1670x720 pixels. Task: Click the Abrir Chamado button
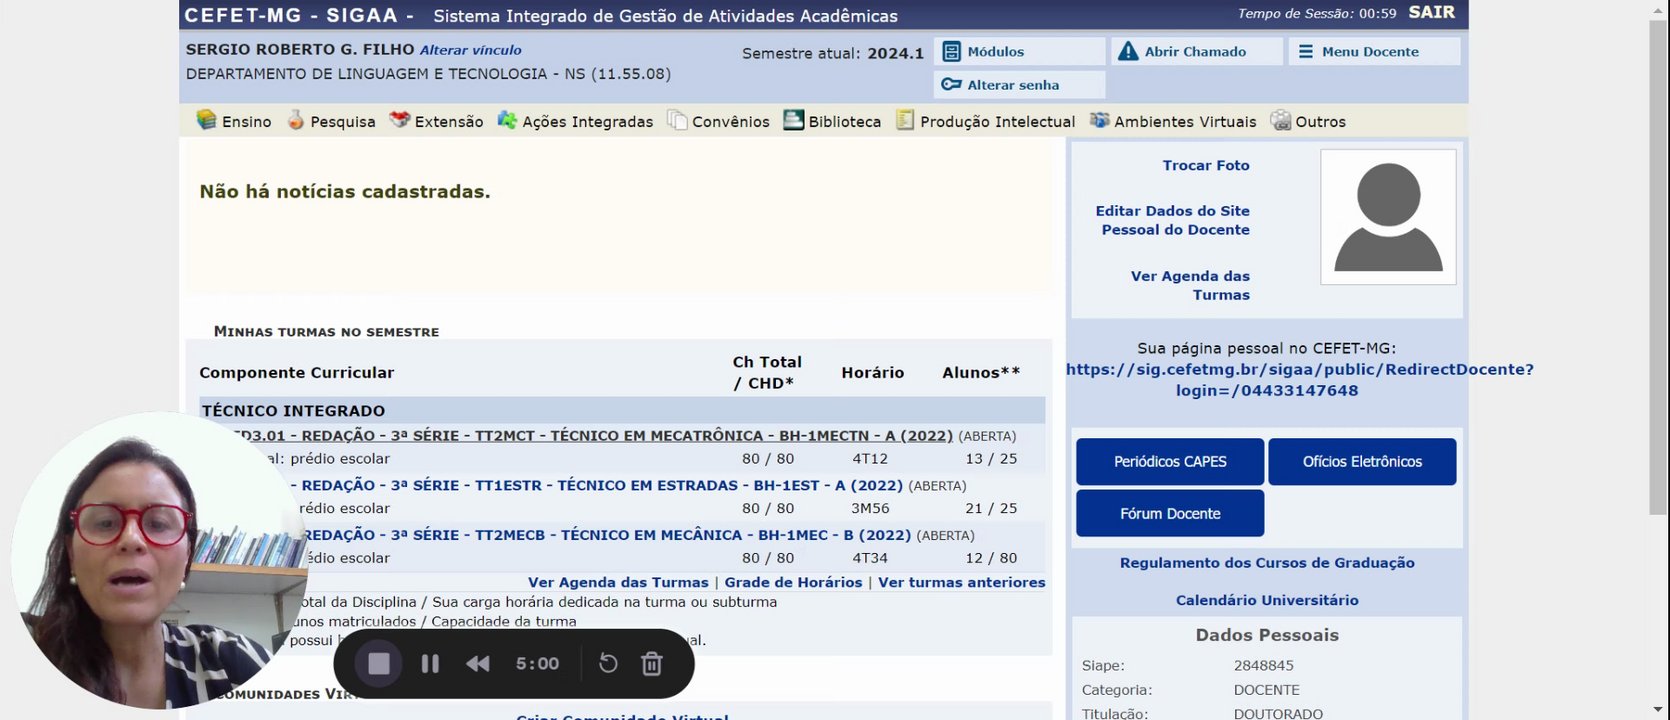pyautogui.click(x=1197, y=52)
